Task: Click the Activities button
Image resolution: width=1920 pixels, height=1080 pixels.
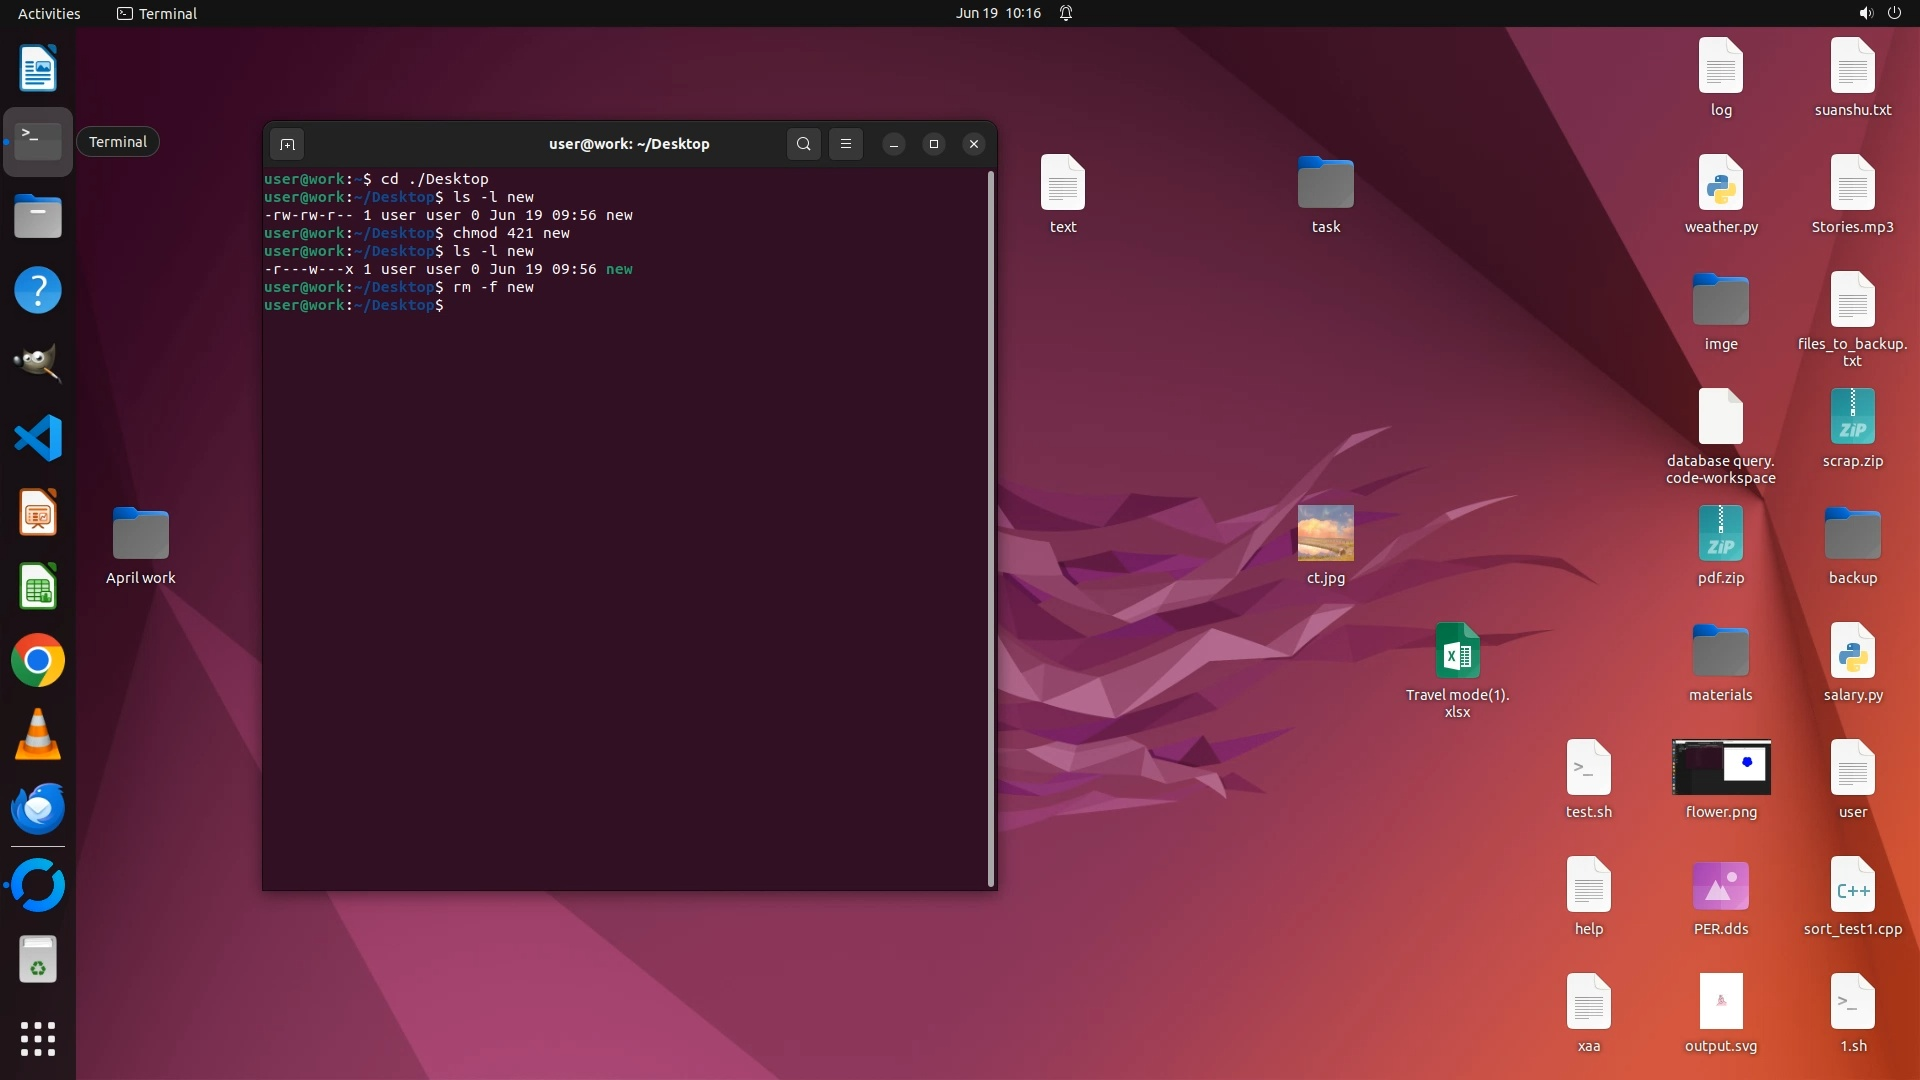Action: [49, 13]
